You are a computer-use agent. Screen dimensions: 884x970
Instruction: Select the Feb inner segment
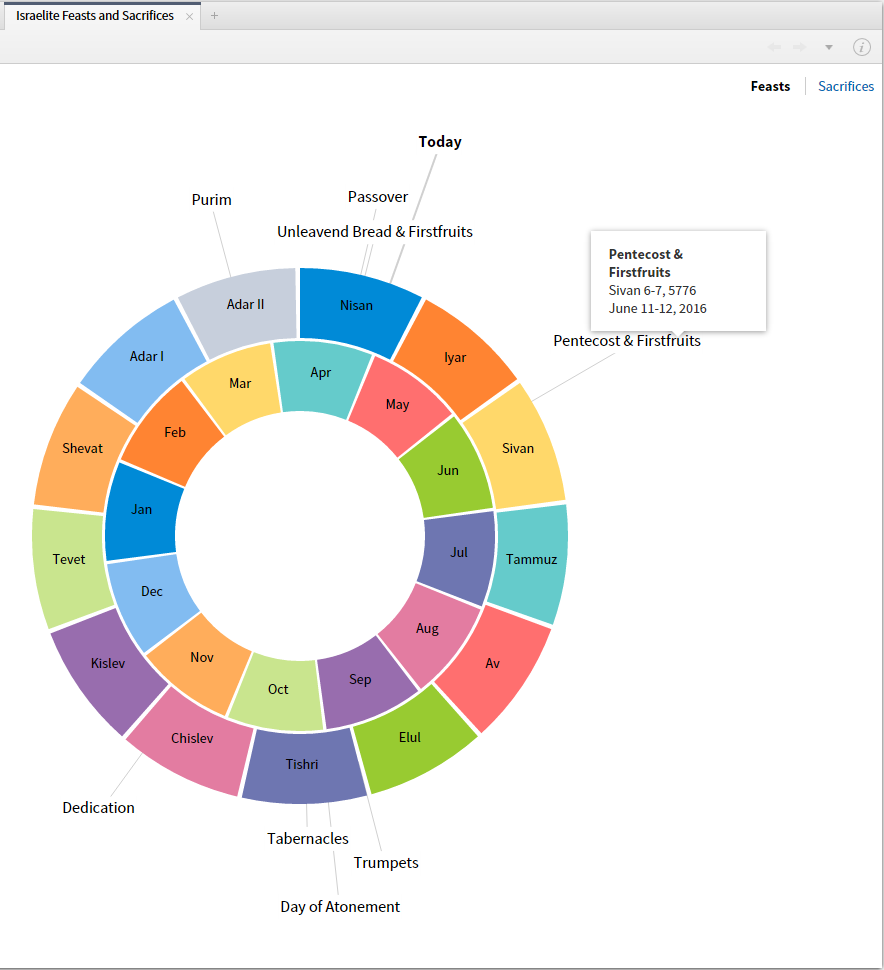[175, 432]
